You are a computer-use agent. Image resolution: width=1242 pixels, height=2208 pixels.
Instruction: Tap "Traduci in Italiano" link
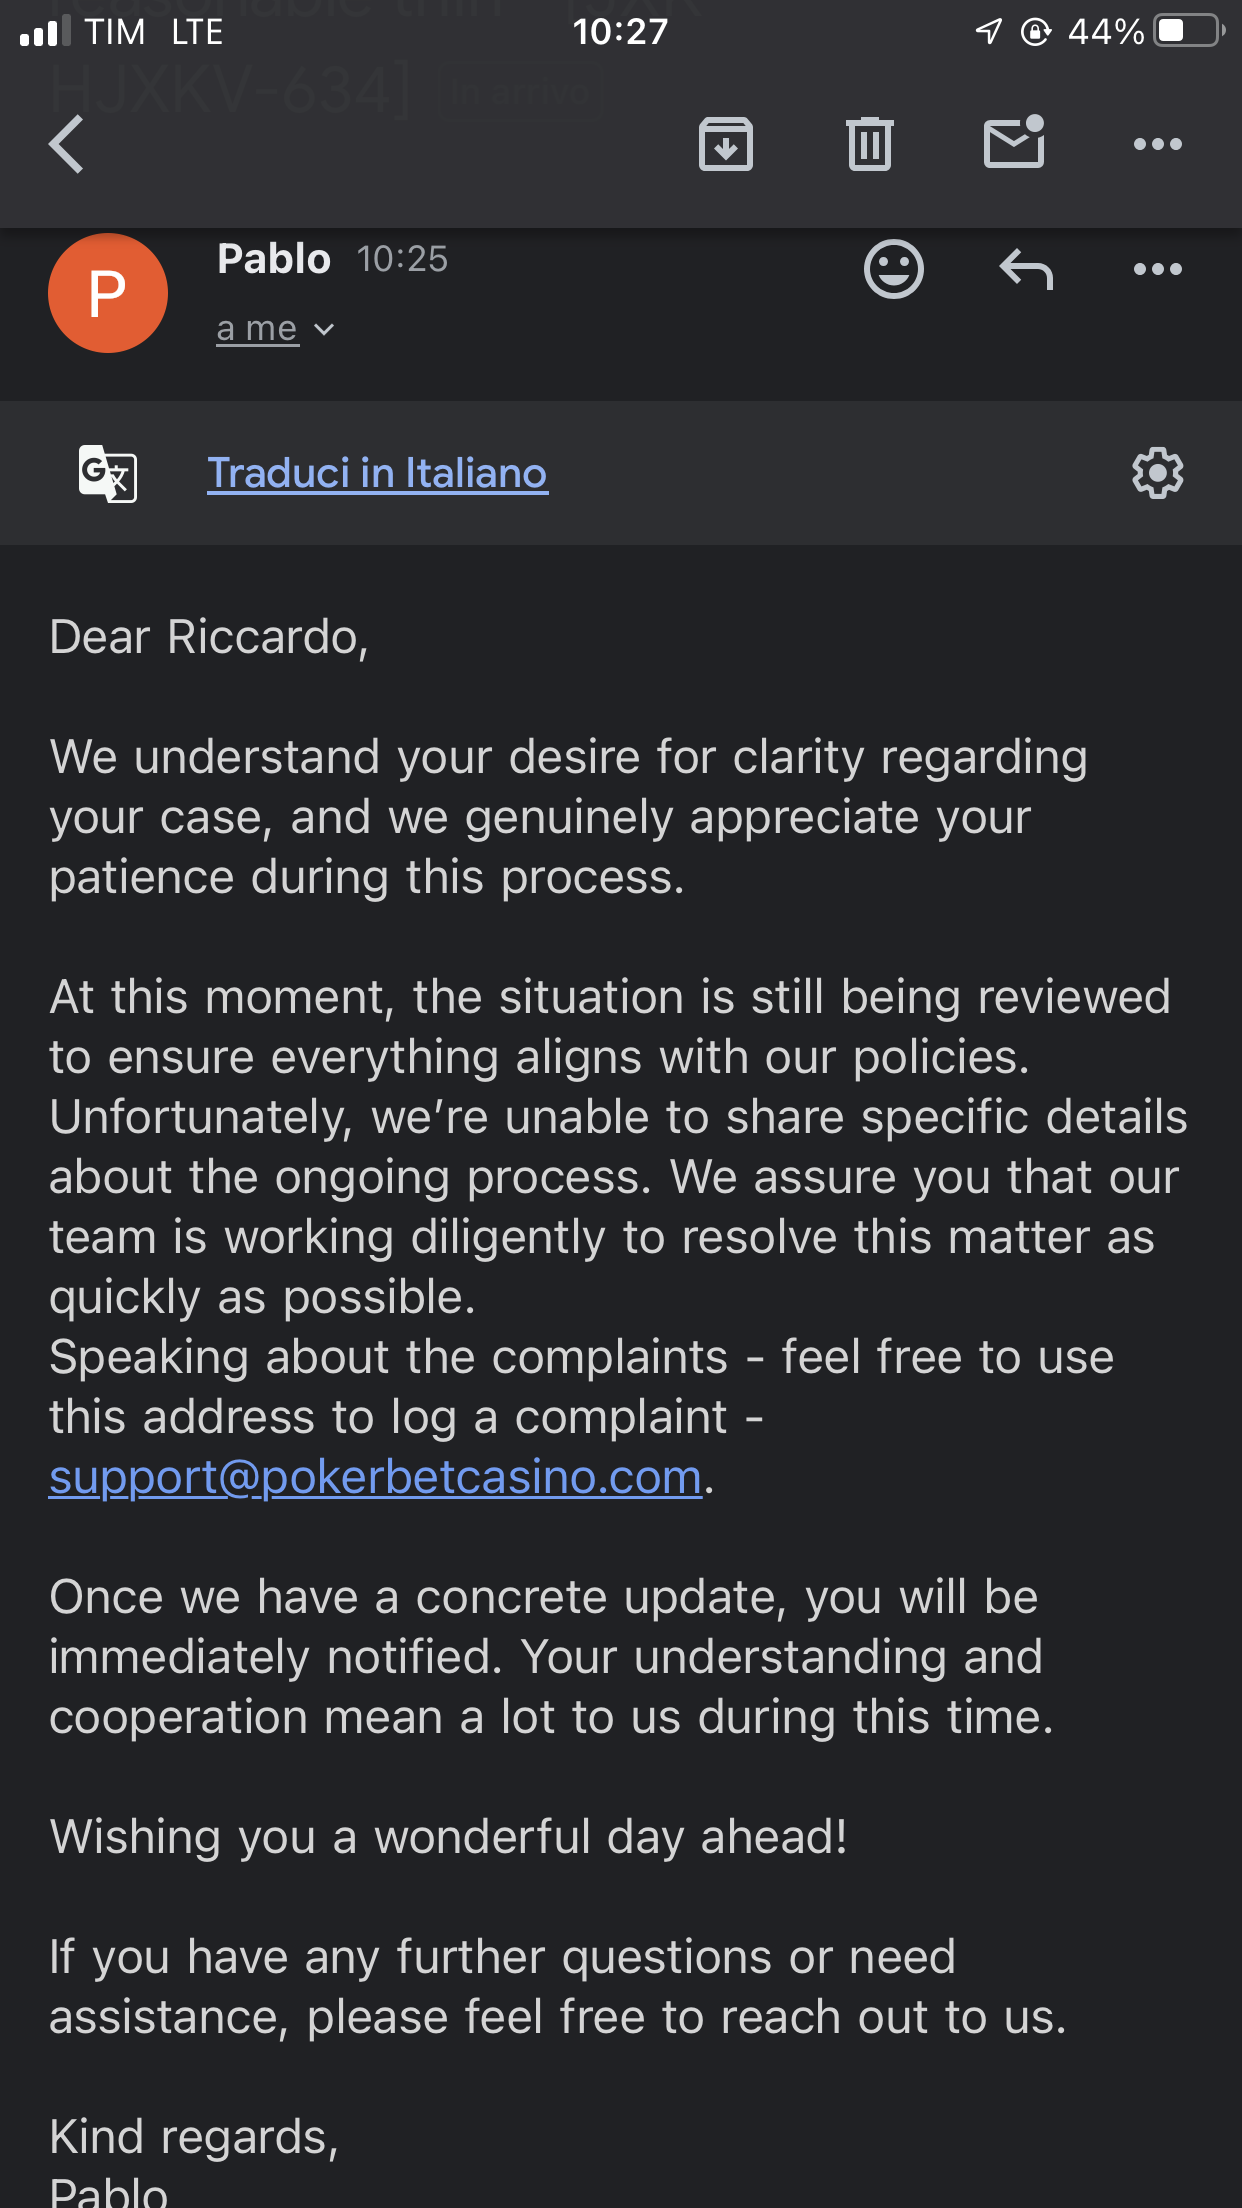377,473
